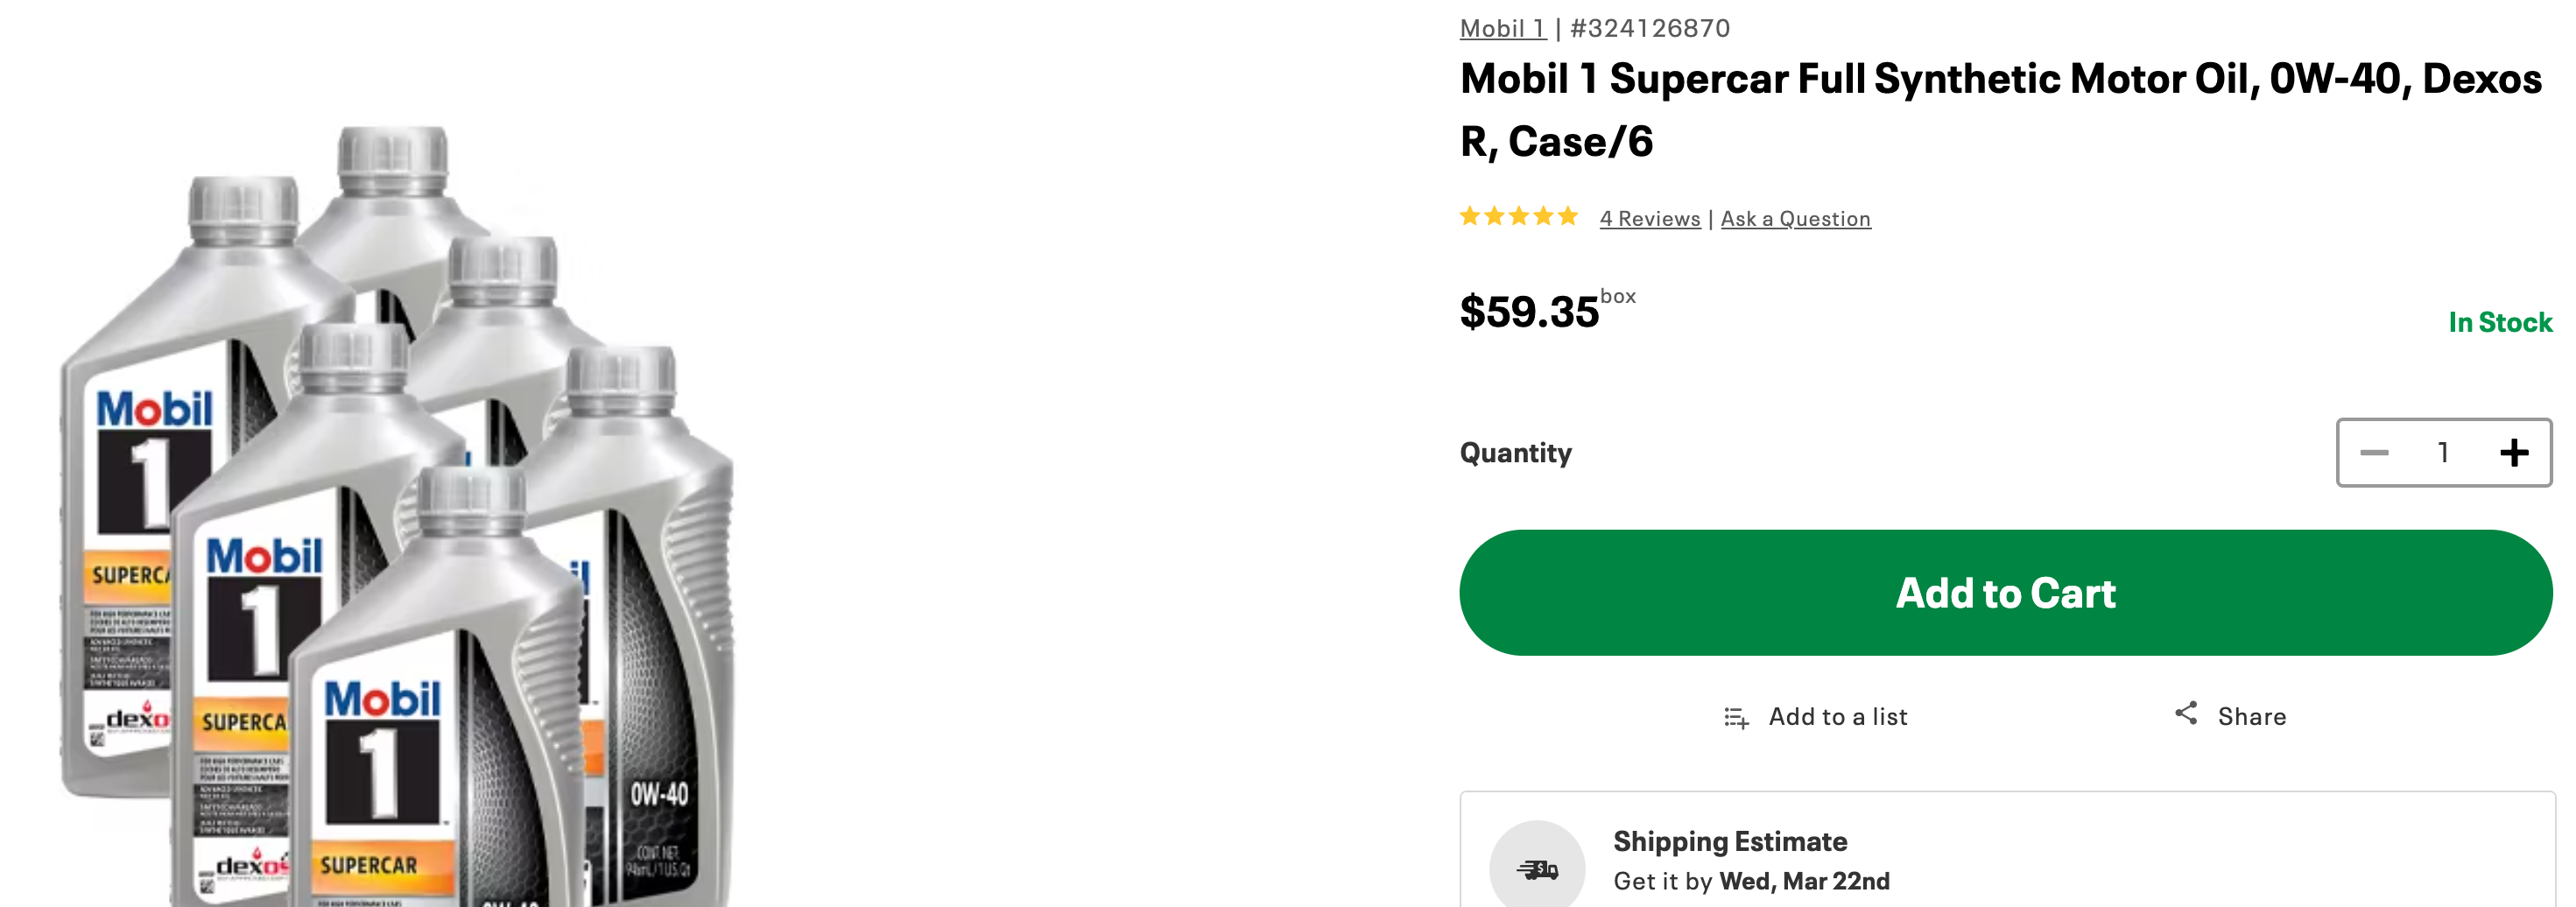Click the shipping truck icon

point(1537,868)
